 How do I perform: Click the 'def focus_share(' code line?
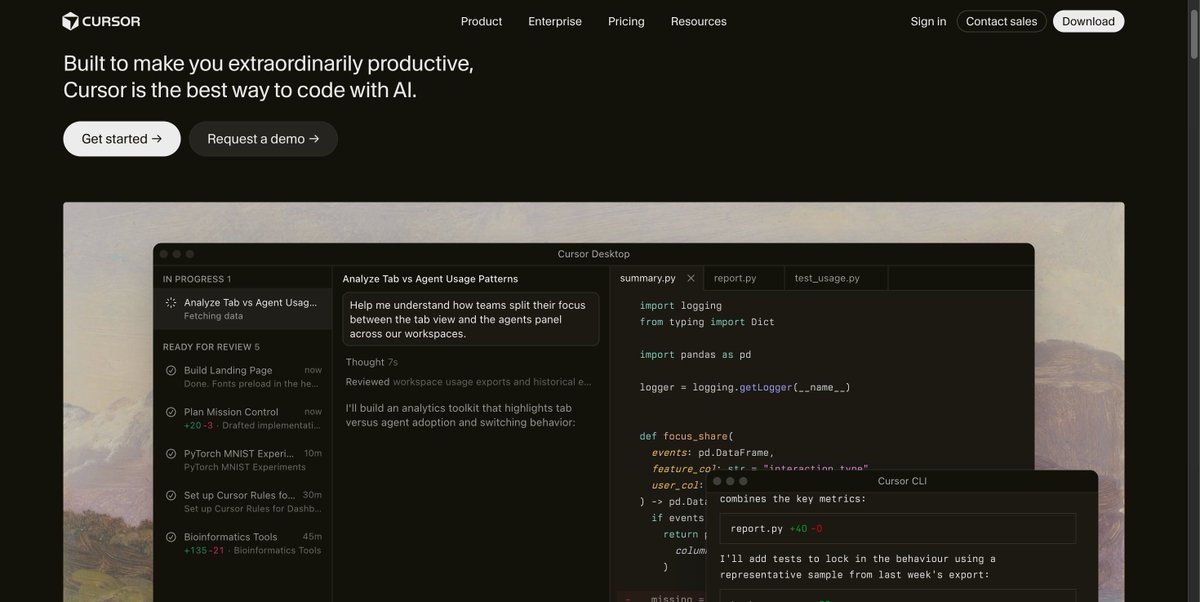click(687, 436)
